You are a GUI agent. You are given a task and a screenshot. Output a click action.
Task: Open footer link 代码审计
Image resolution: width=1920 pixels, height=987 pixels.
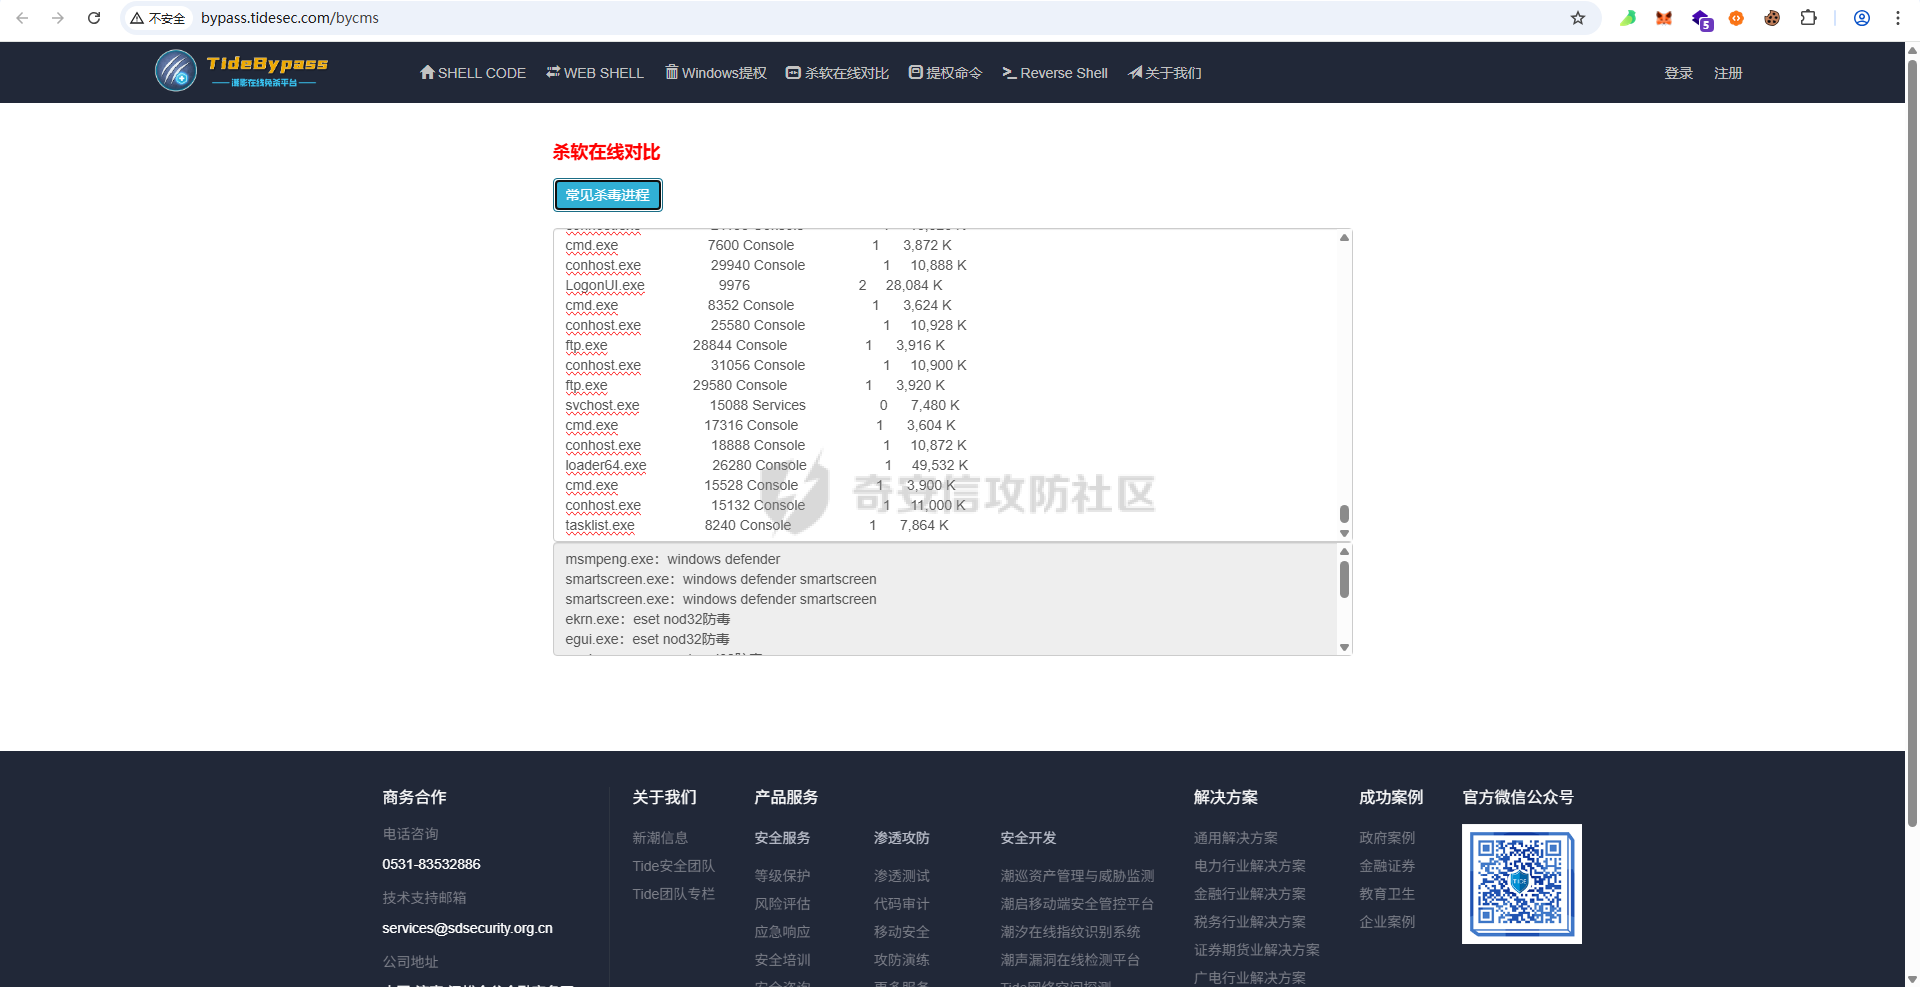tap(901, 904)
